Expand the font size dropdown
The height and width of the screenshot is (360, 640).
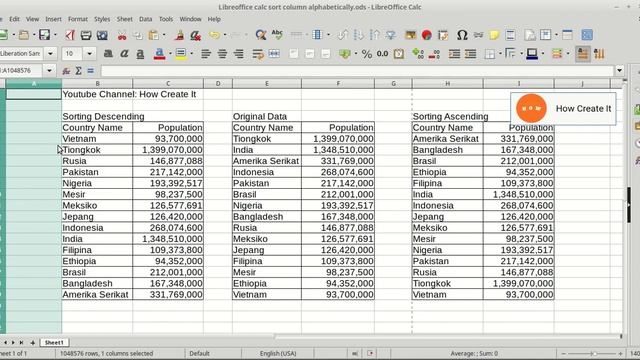tap(89, 54)
